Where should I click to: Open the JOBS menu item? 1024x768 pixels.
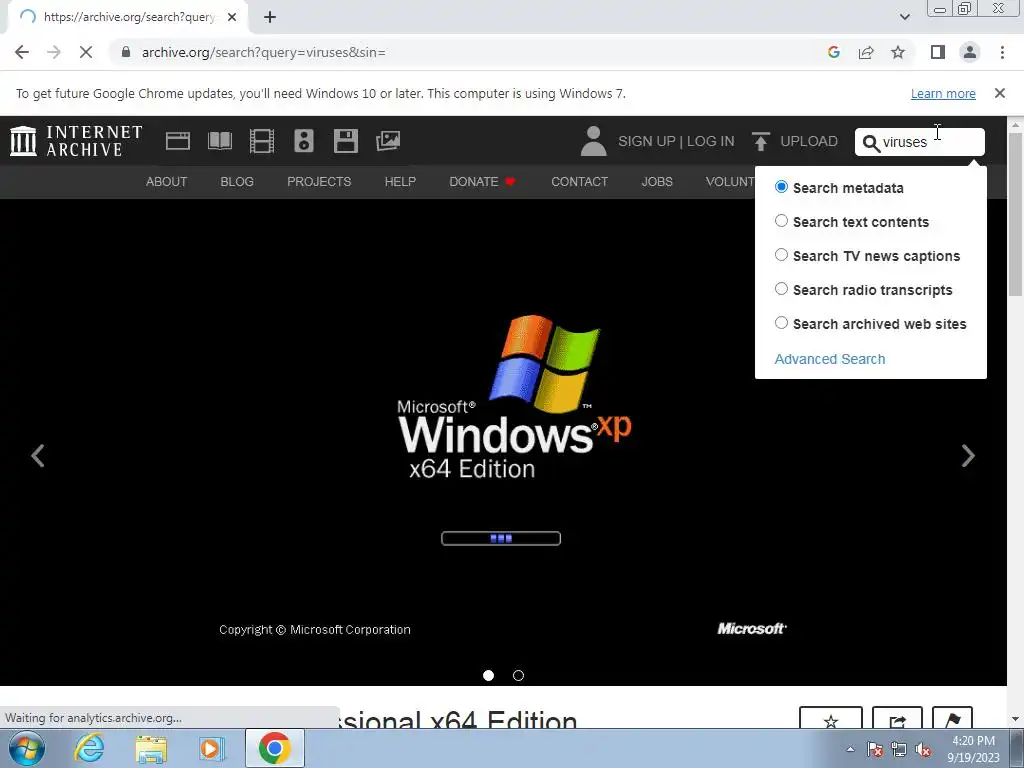point(657,182)
